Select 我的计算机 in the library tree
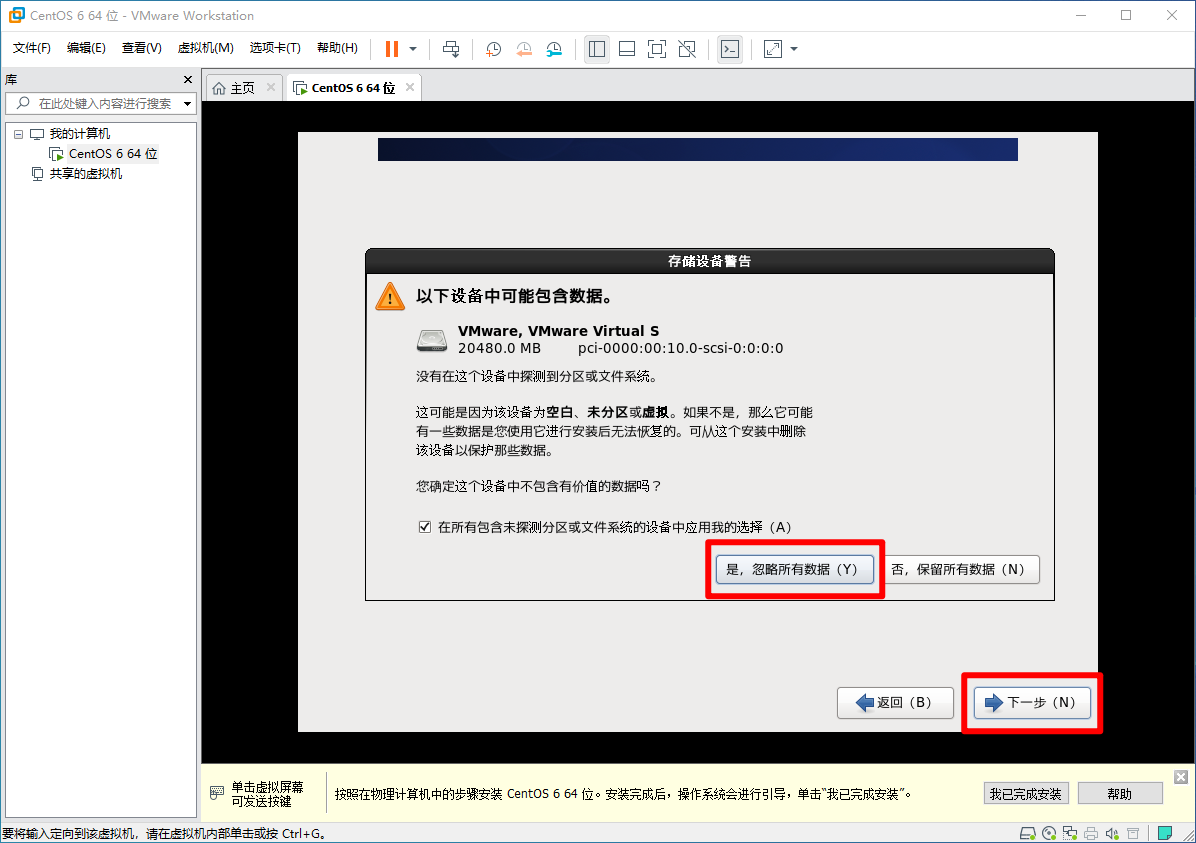 pyautogui.click(x=79, y=134)
